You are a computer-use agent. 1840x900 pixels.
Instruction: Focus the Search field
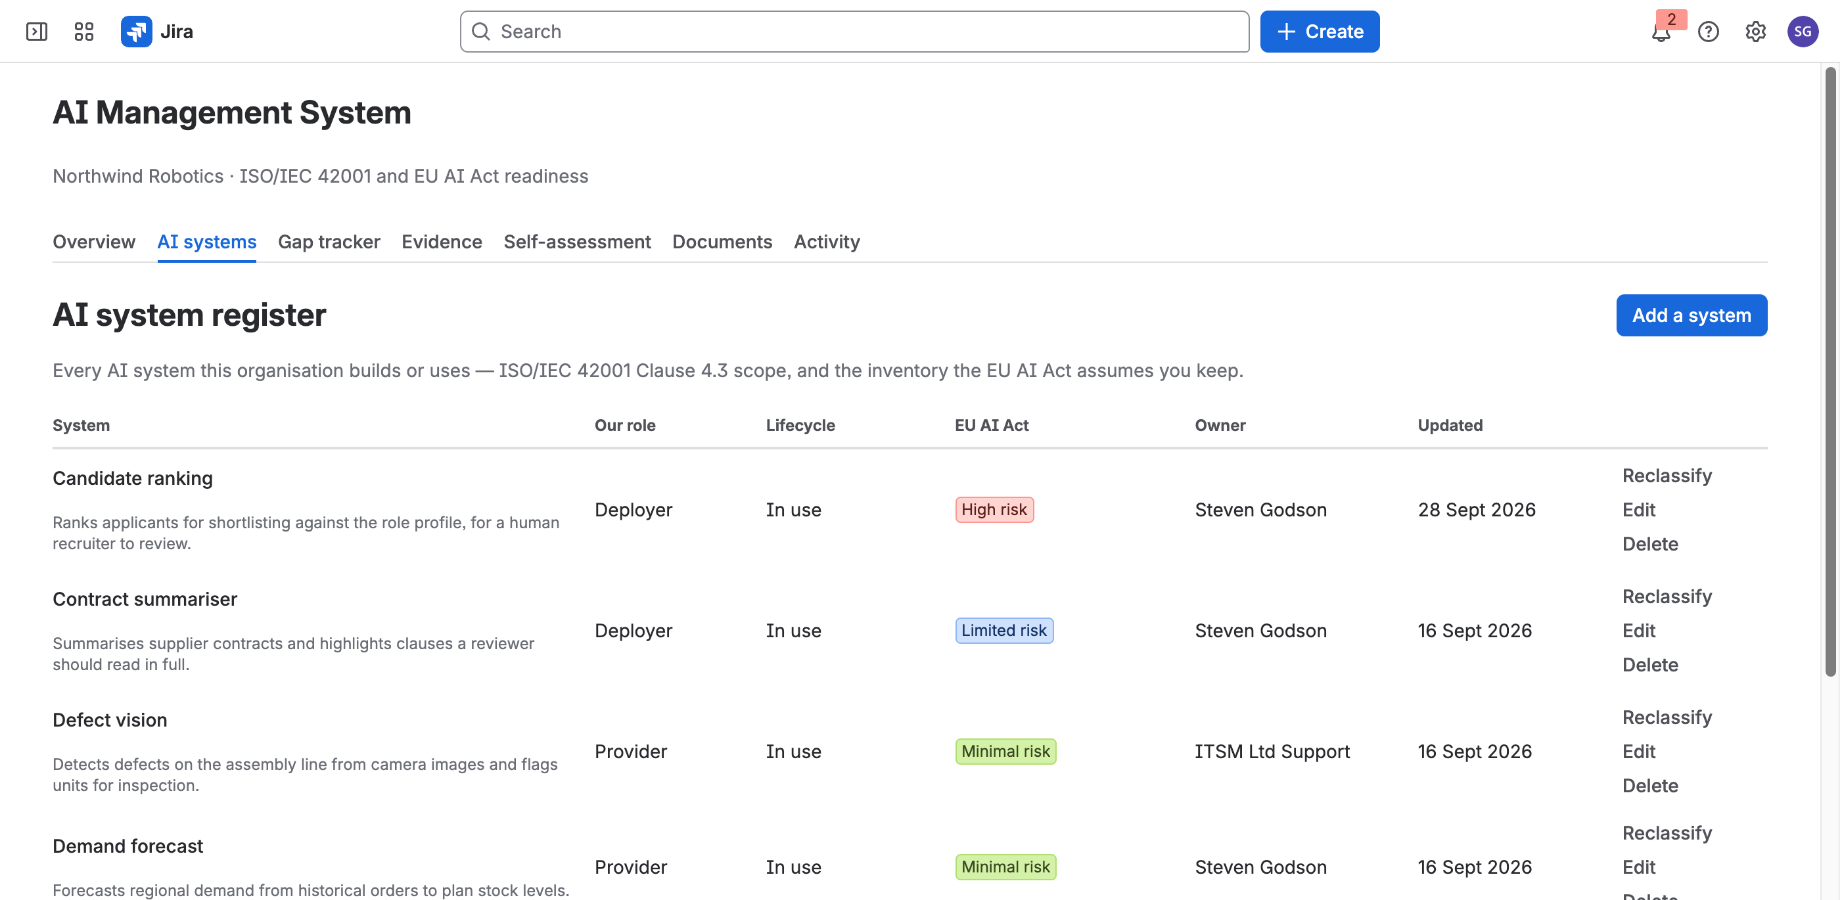point(855,32)
